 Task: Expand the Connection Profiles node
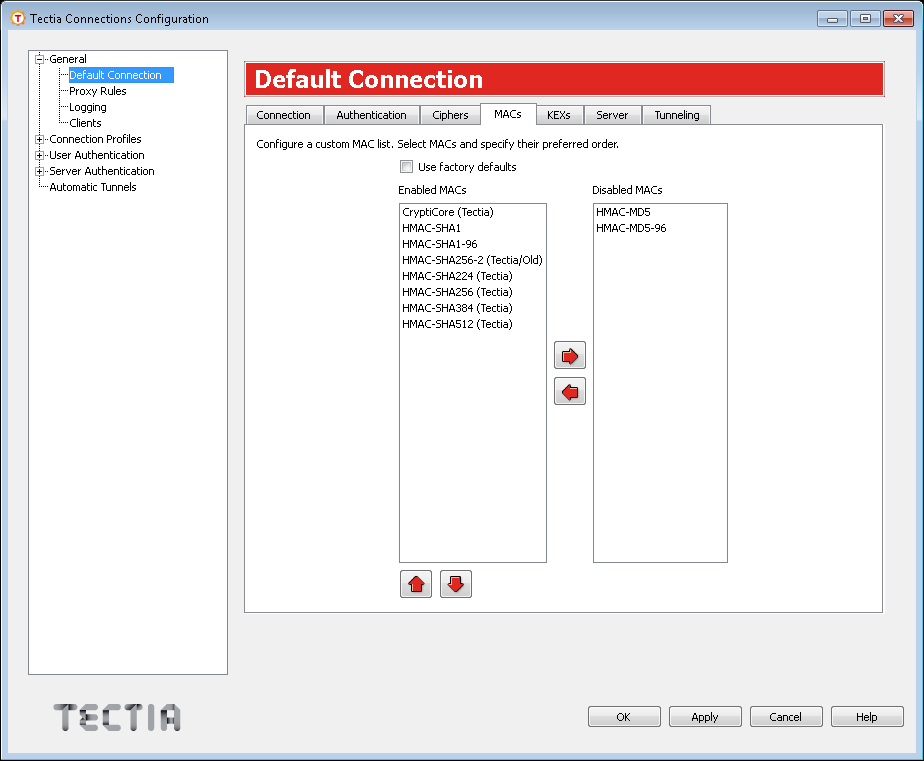[x=40, y=139]
